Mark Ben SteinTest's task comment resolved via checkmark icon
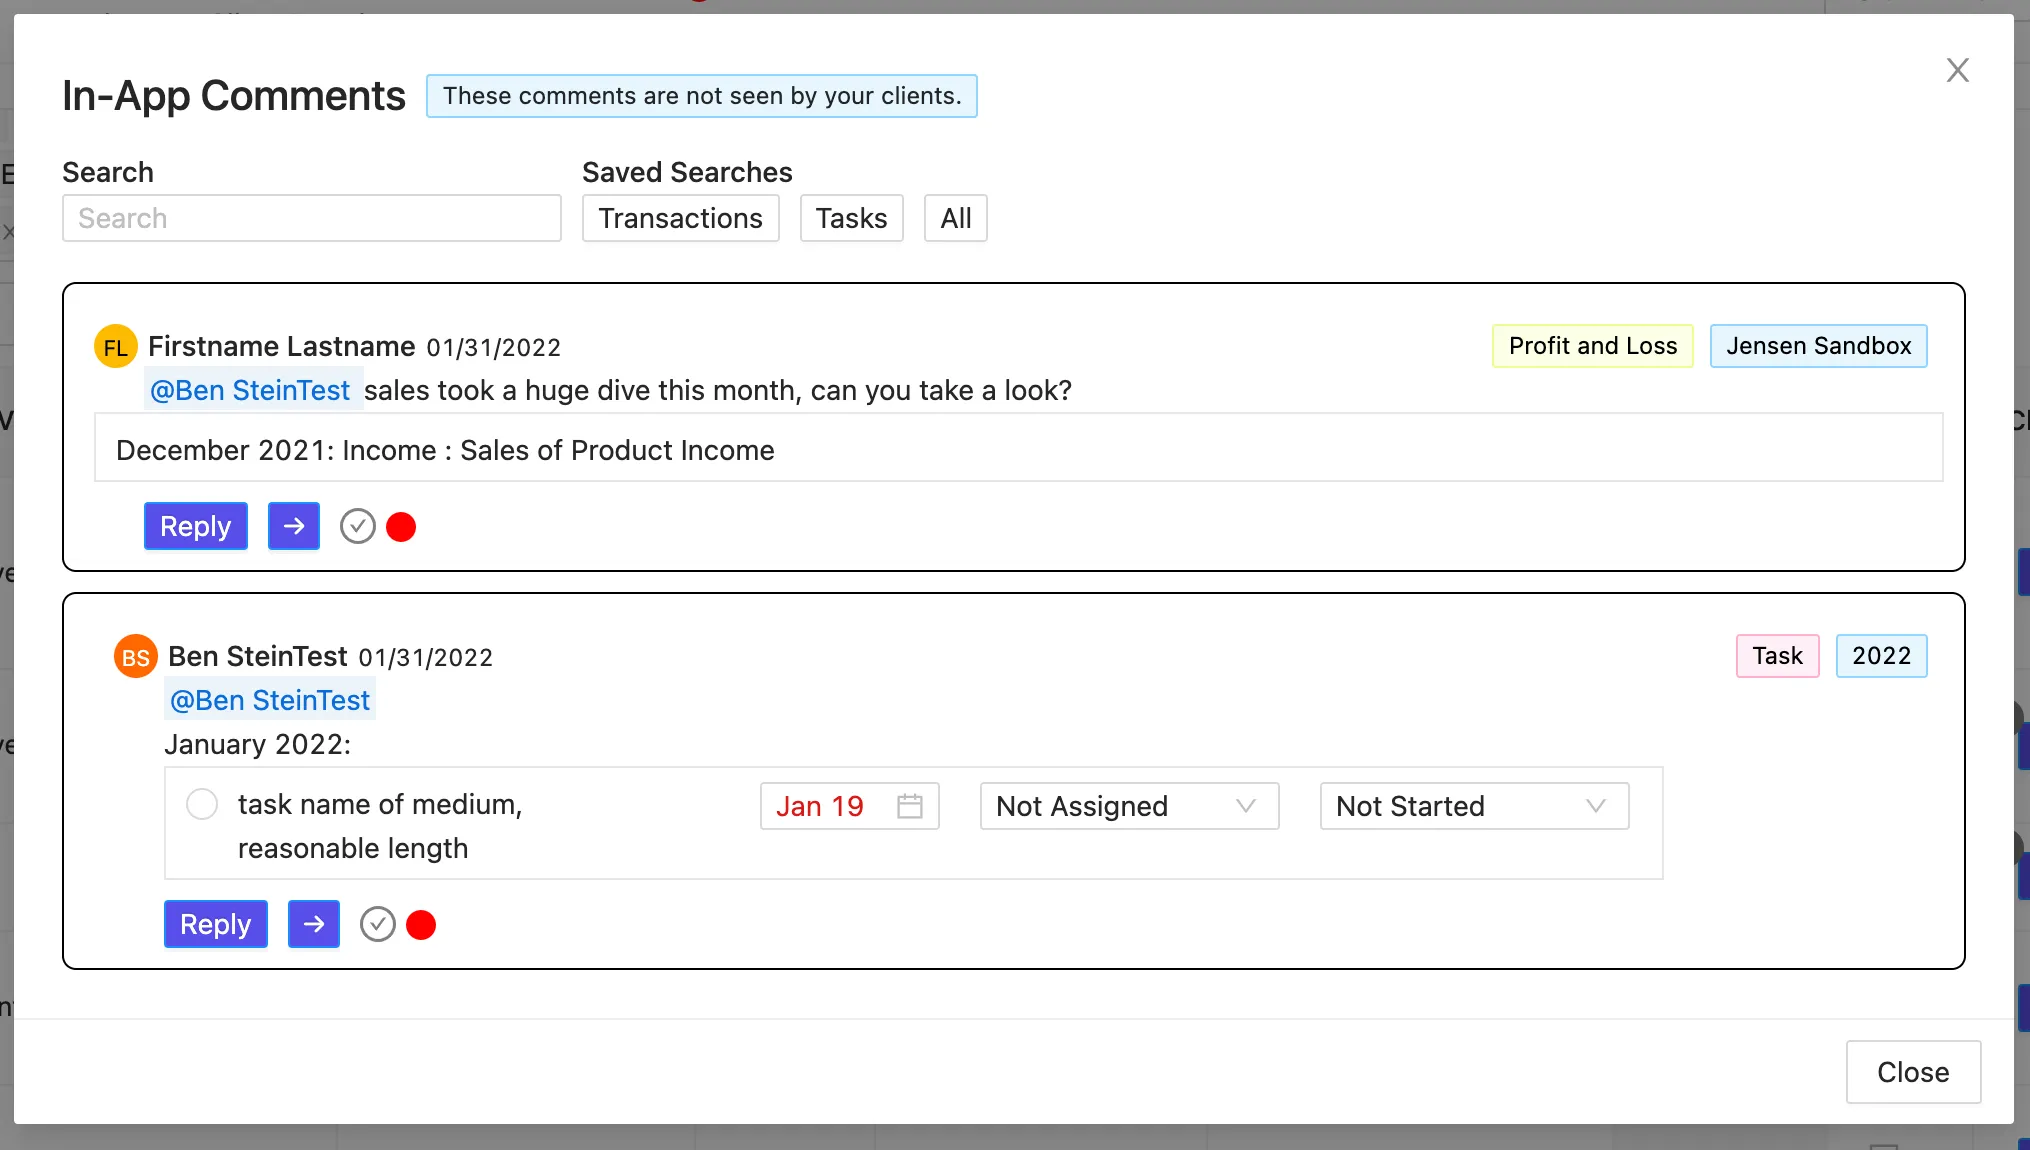Image resolution: width=2030 pixels, height=1150 pixels. (378, 924)
